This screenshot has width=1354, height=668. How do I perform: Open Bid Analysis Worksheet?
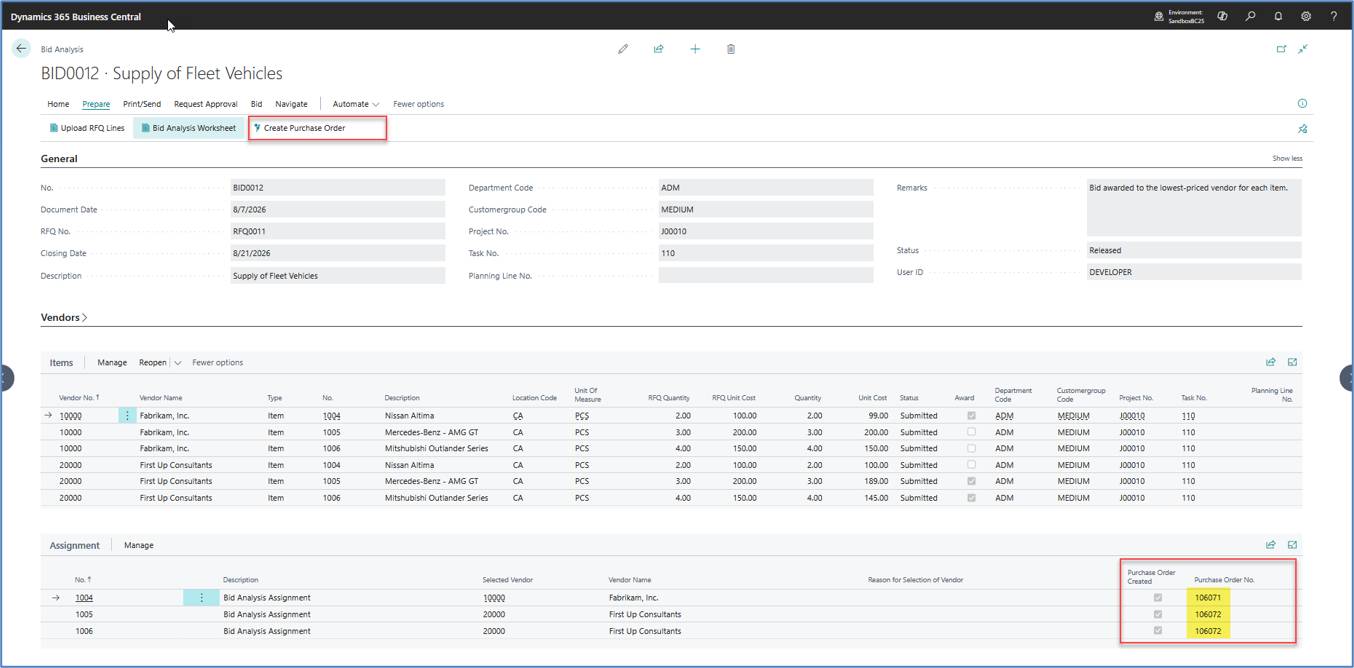pos(188,128)
